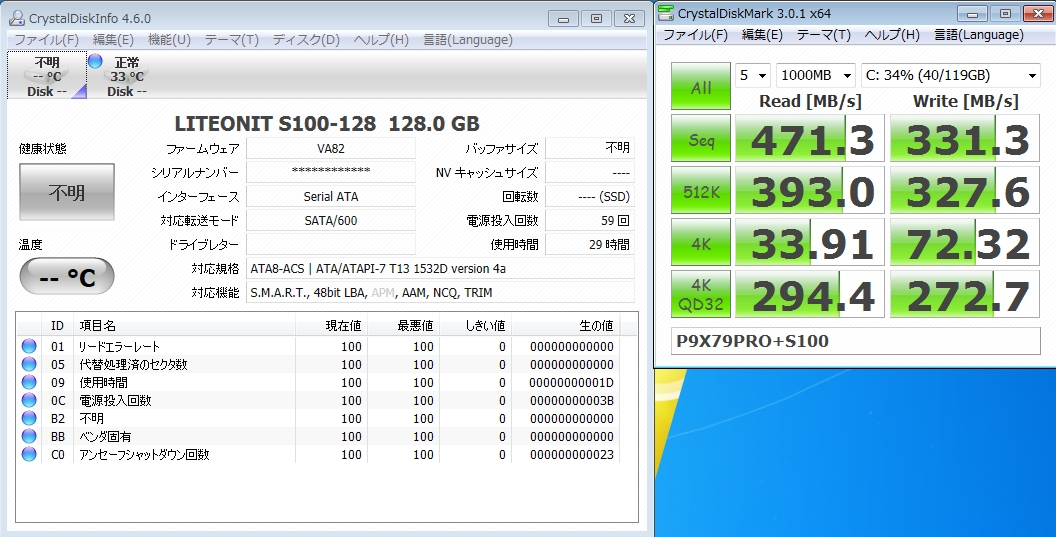The width and height of the screenshot is (1056, 537).
Task: Click the 健康状態 不明 status button
Action: (67, 192)
